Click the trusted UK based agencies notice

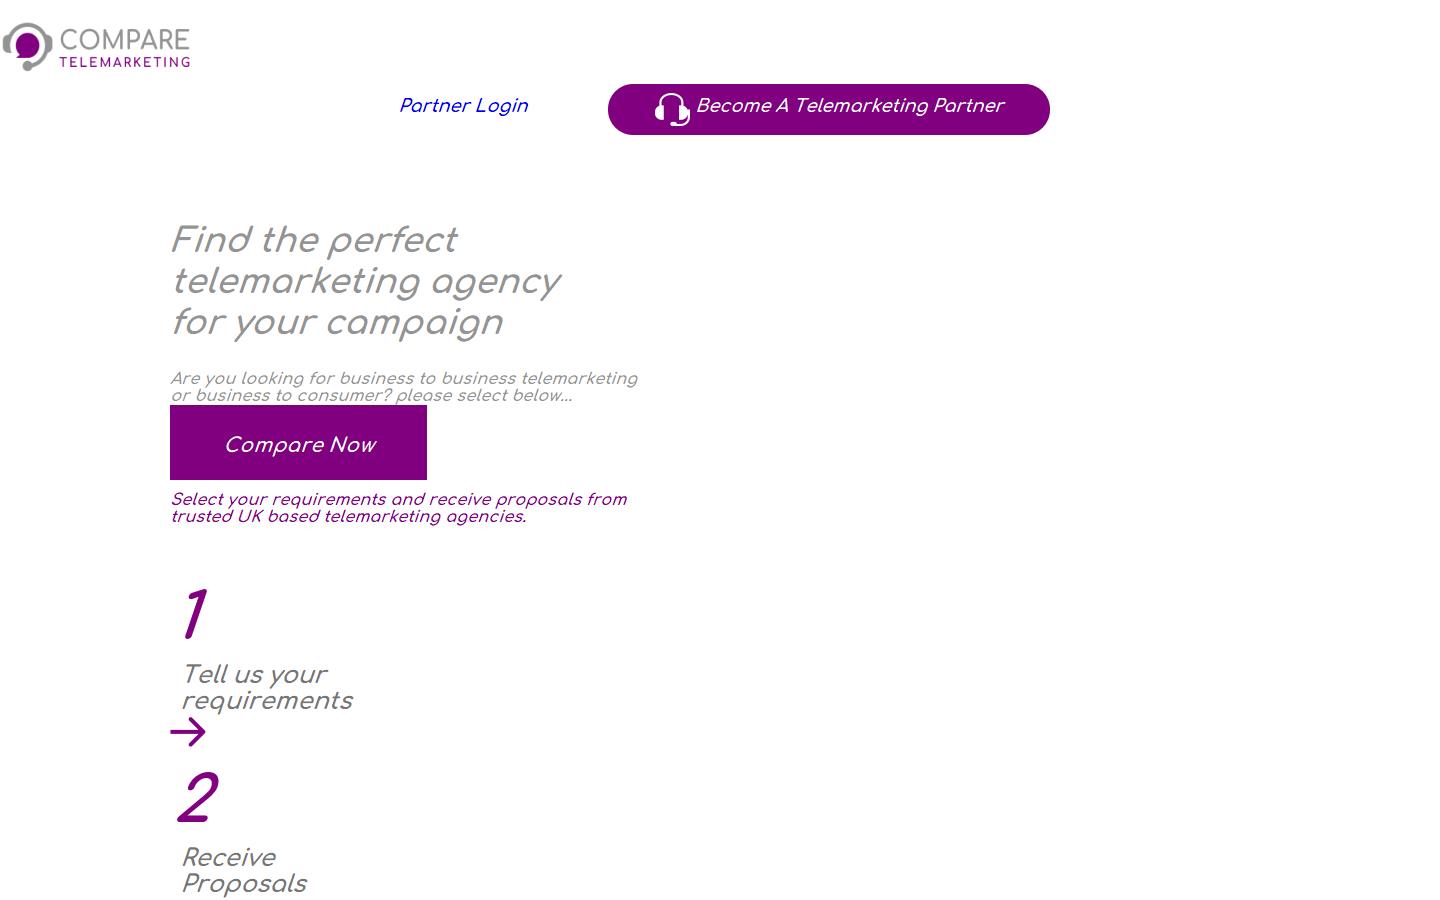[x=399, y=507]
